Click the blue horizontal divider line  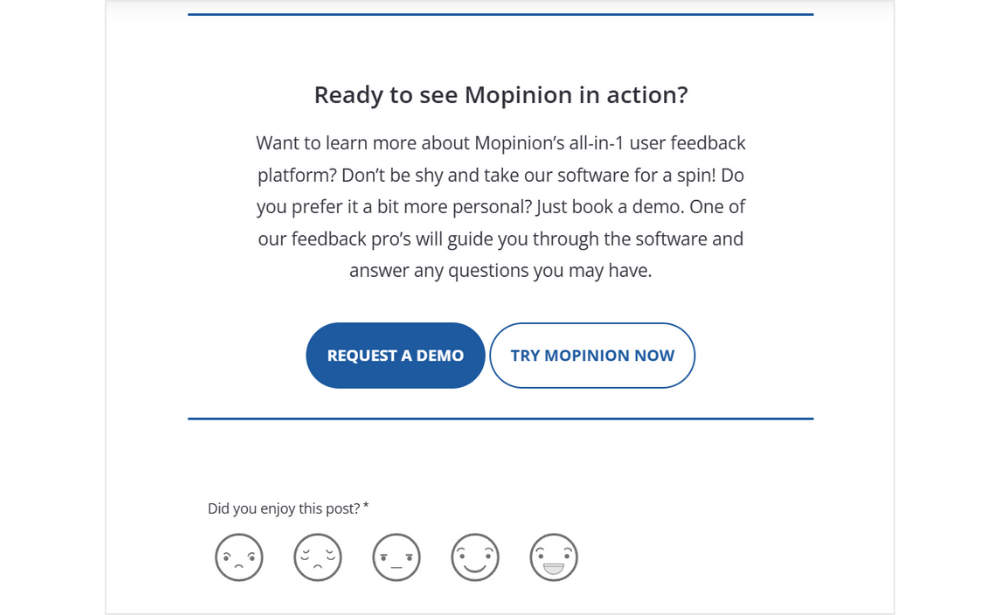coord(500,418)
